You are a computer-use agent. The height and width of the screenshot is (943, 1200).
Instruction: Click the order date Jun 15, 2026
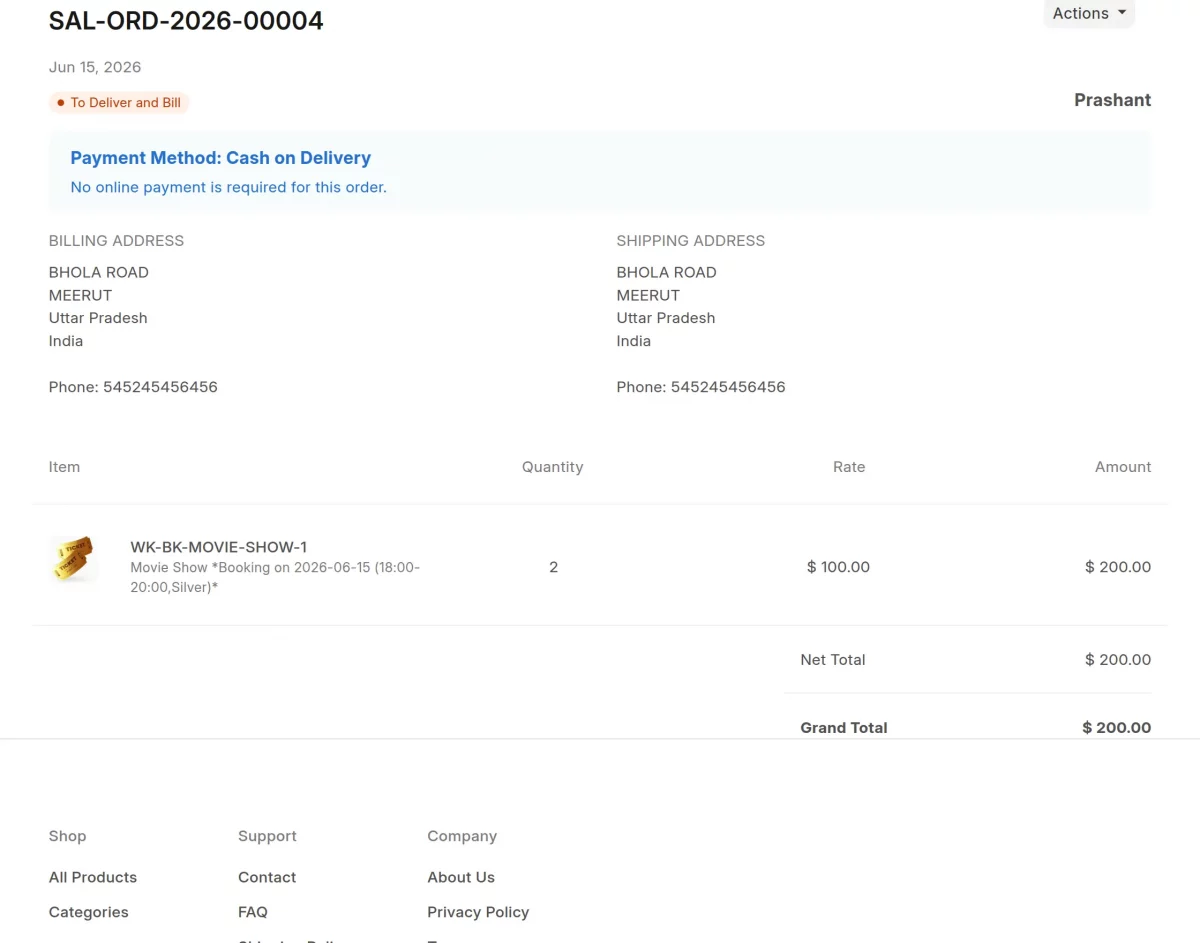[95, 67]
